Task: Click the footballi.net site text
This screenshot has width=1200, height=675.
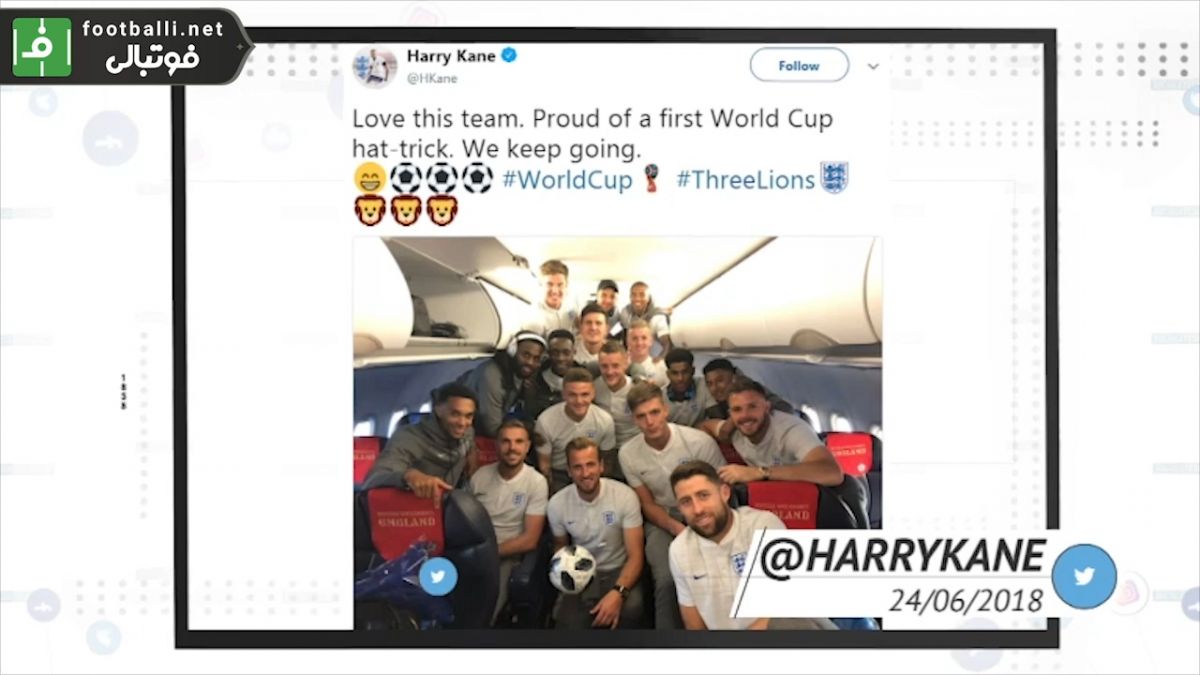Action: pyautogui.click(x=153, y=28)
